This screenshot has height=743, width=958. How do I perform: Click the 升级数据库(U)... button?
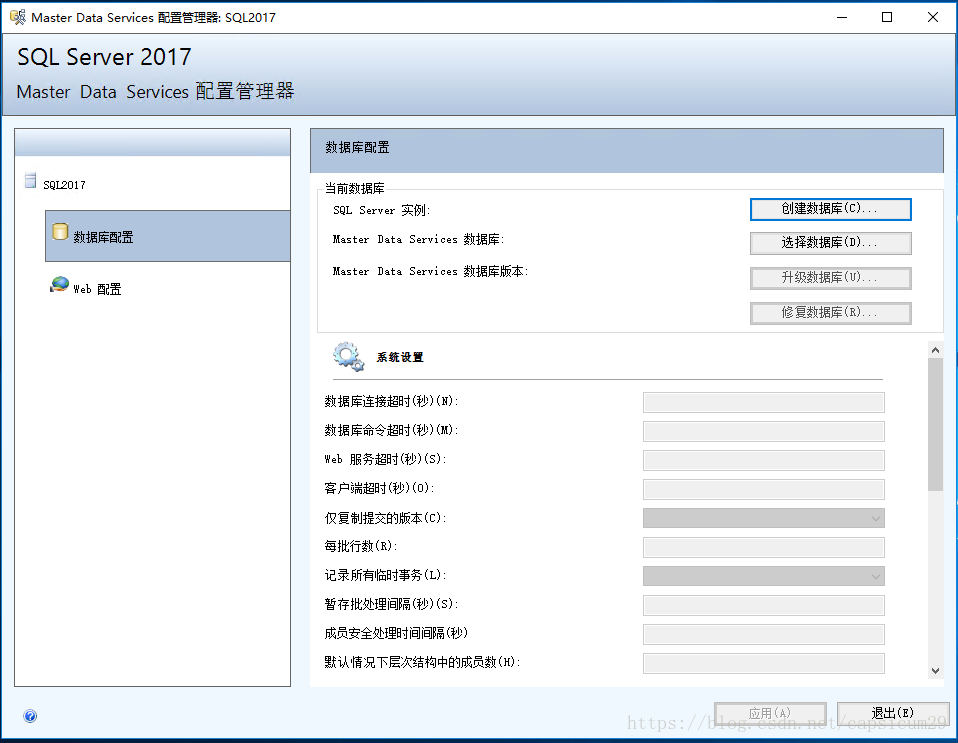point(830,278)
